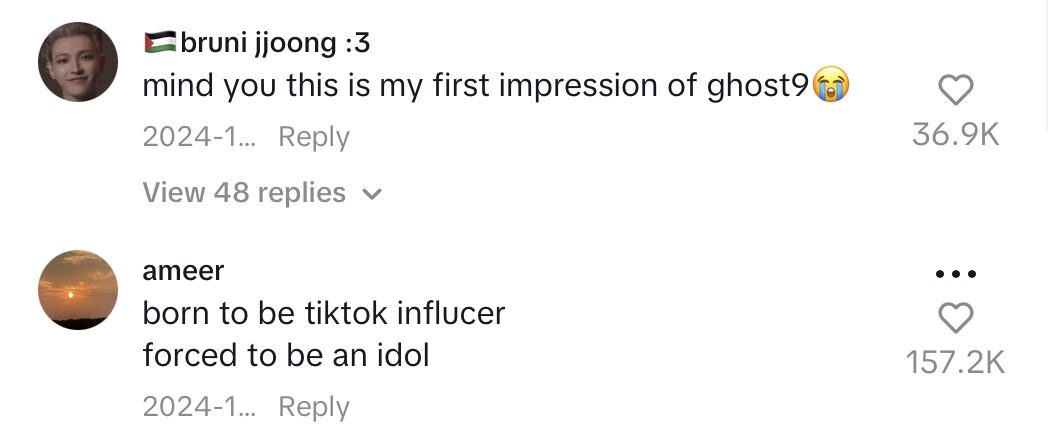This screenshot has height=430, width=1048.
Task: Like the ghost9 first impression comment
Action: tap(956, 91)
